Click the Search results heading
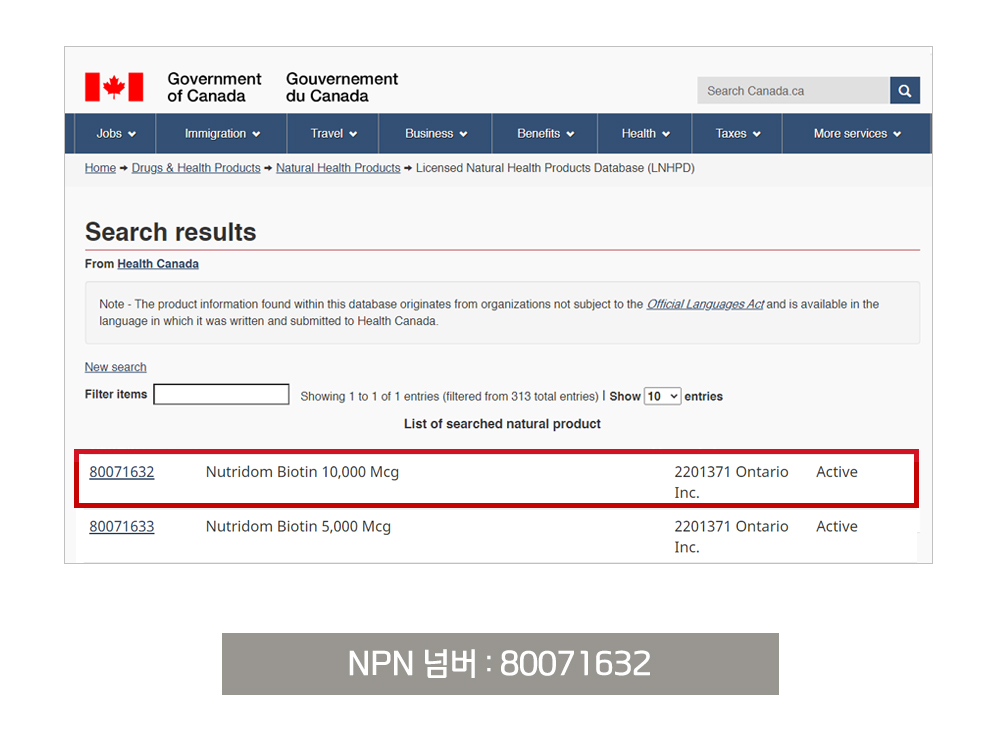This screenshot has width=1000, height=744. pyautogui.click(x=170, y=232)
